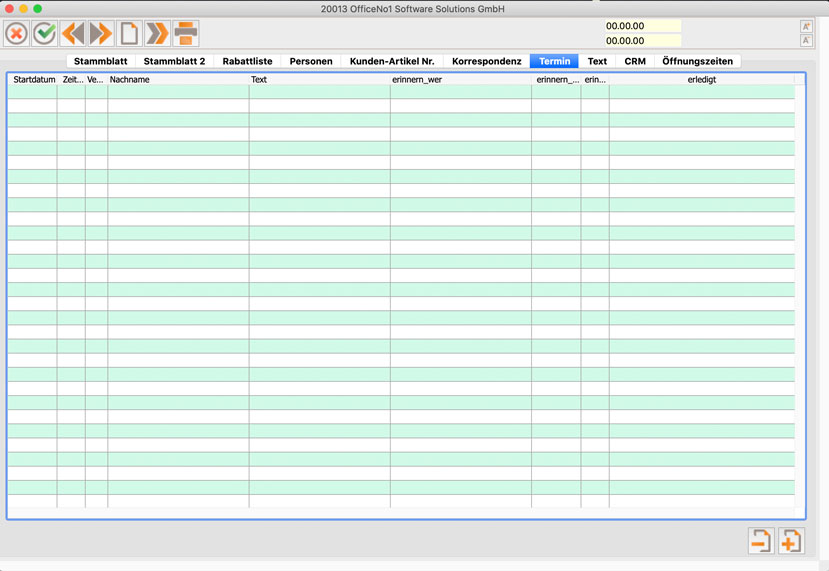This screenshot has width=829, height=571.
Task: Click the yellow macOS minimize button
Action: point(23,8)
